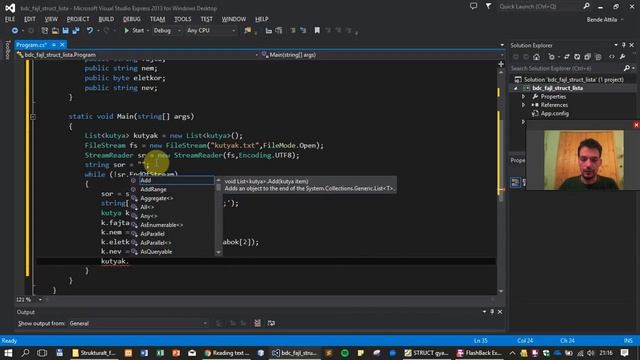The width and height of the screenshot is (640, 360).
Task: Open the FILE menu
Action: [x=10, y=19]
